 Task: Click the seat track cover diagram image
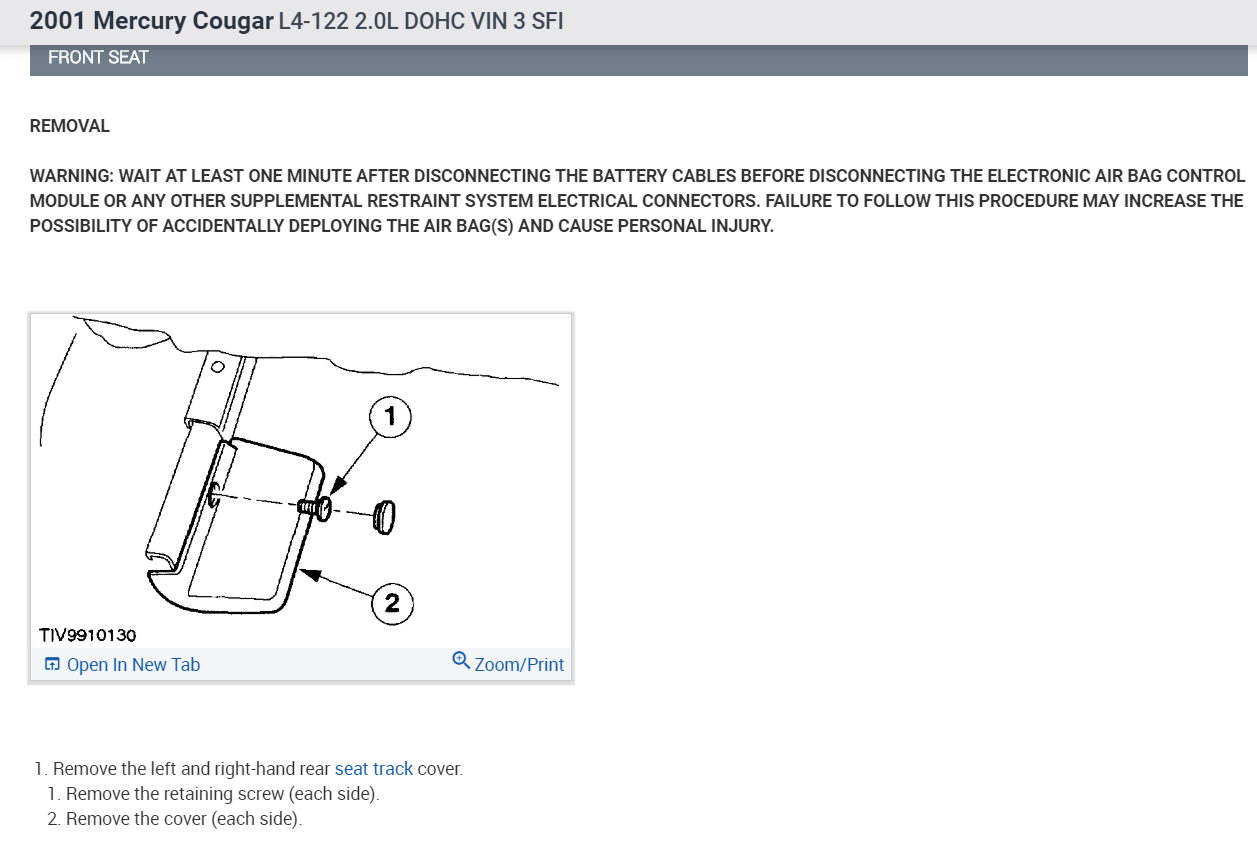pyautogui.click(x=300, y=480)
